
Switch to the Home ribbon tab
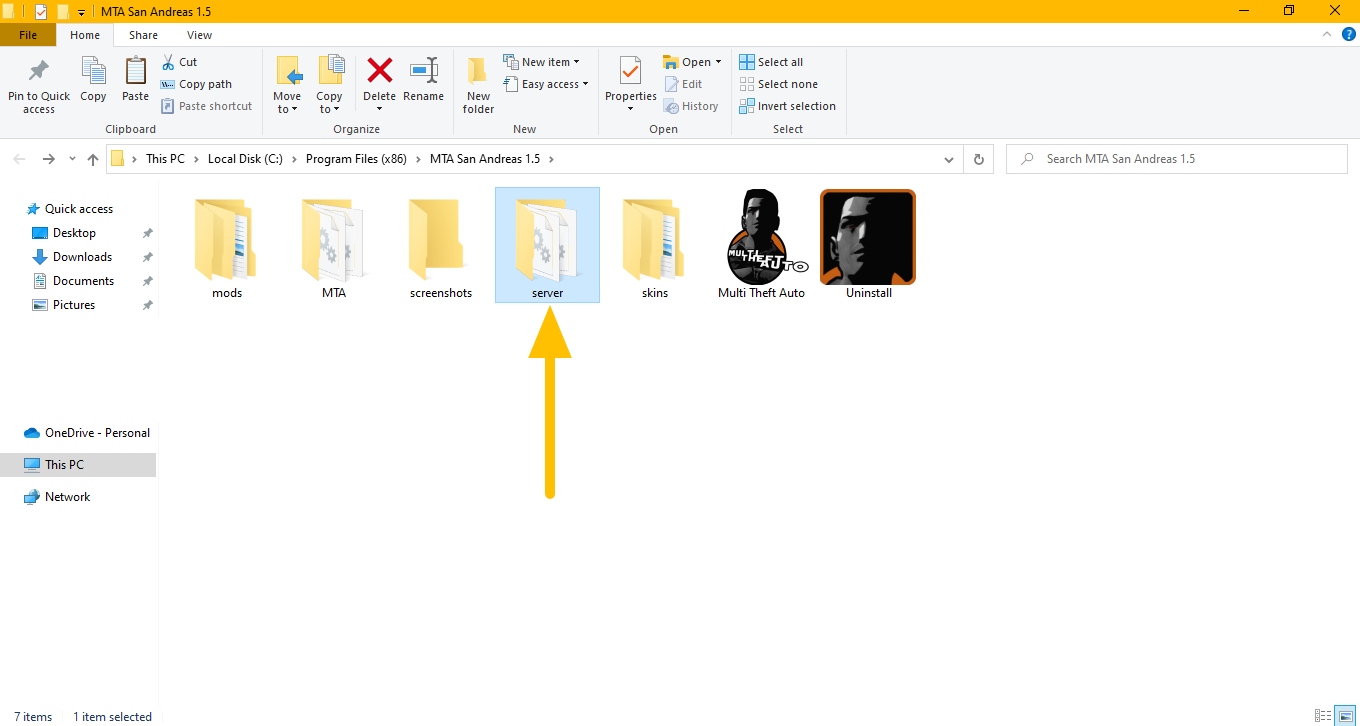tap(85, 35)
